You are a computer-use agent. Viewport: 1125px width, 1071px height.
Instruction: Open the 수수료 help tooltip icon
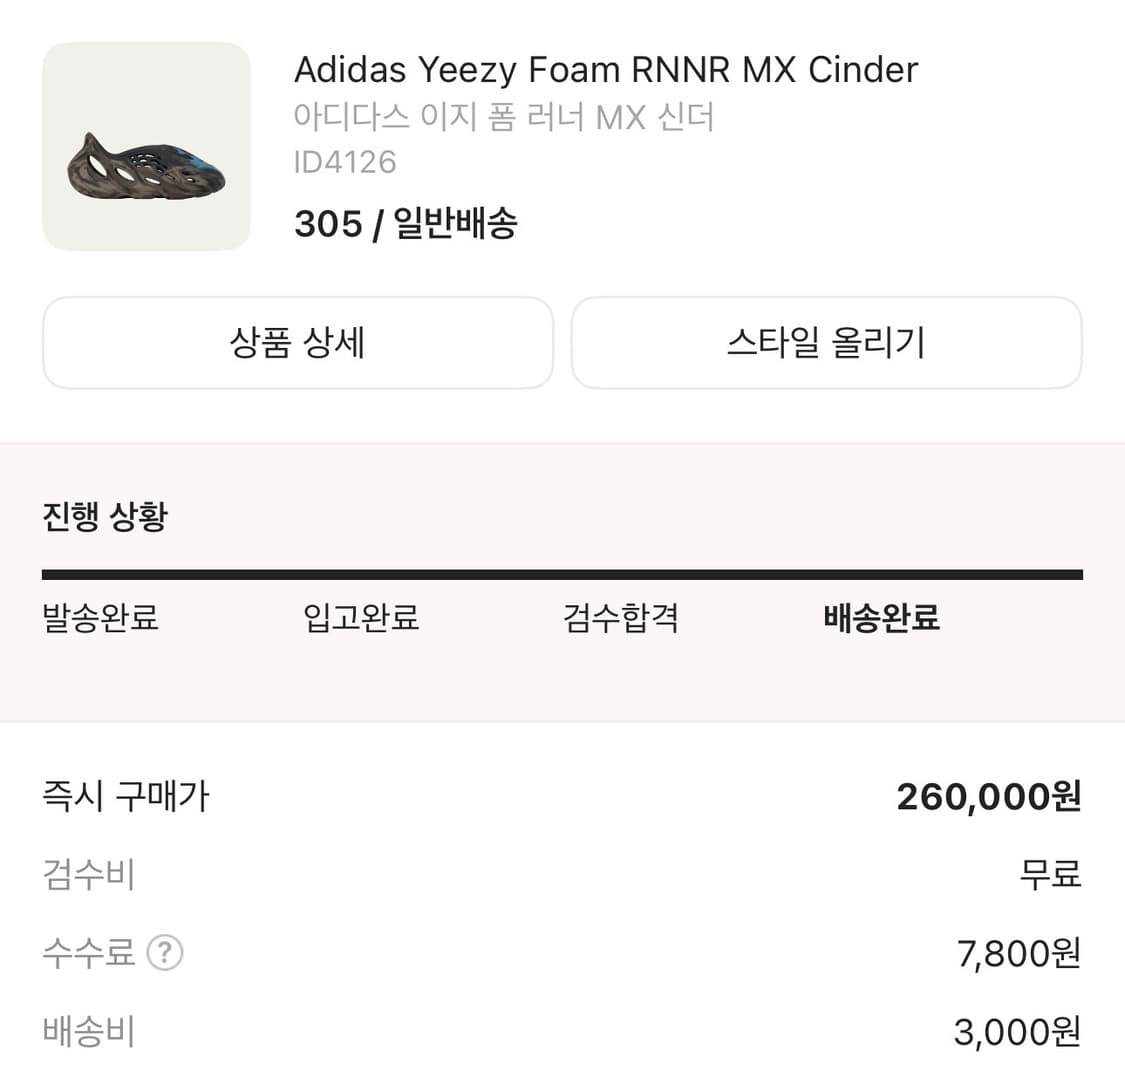coord(166,953)
